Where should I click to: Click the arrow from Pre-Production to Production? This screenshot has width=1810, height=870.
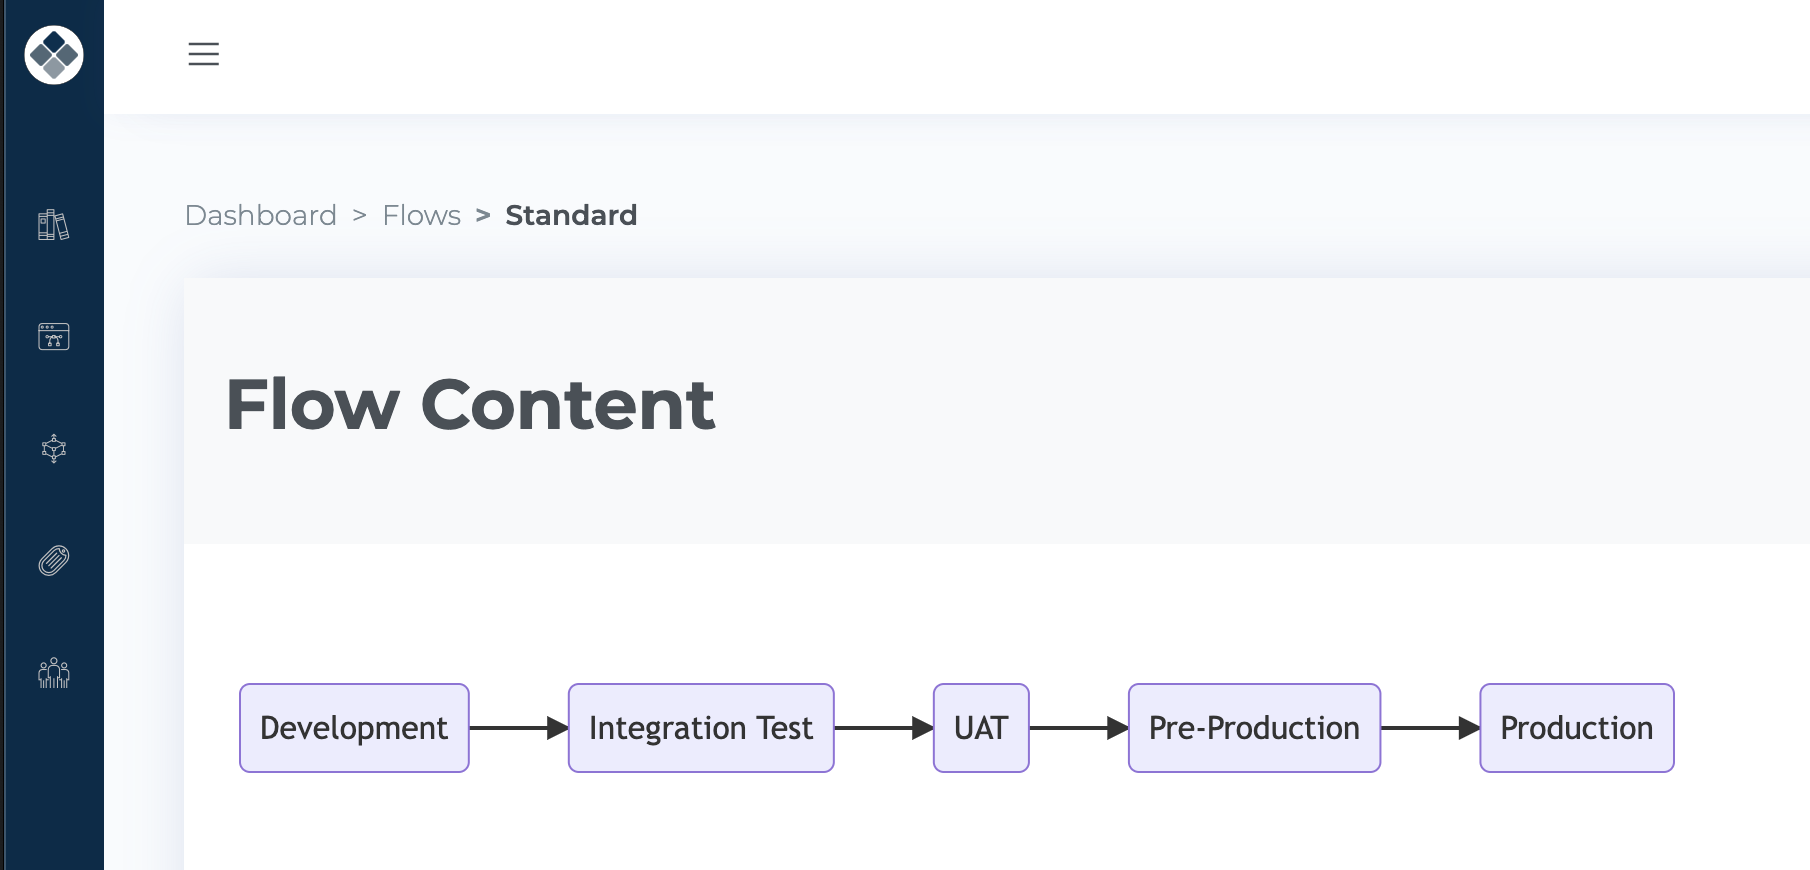(1430, 728)
